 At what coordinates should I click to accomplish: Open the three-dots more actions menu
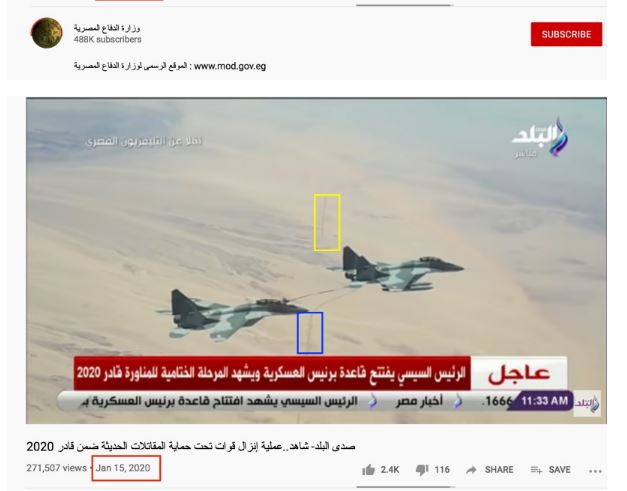[x=595, y=471]
